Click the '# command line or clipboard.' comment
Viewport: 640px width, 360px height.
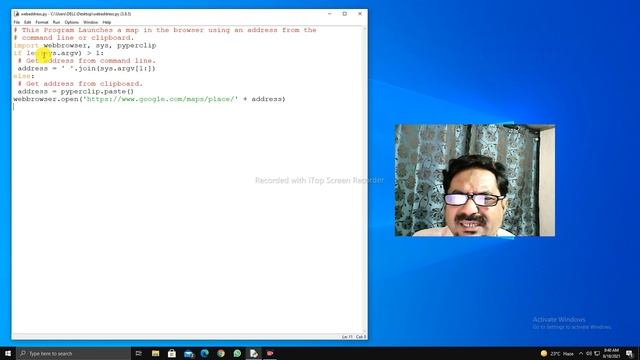(73, 38)
